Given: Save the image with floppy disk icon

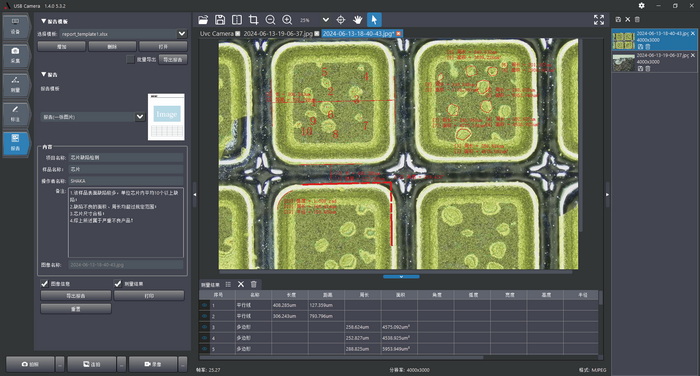Looking at the screenshot, I should (220, 20).
